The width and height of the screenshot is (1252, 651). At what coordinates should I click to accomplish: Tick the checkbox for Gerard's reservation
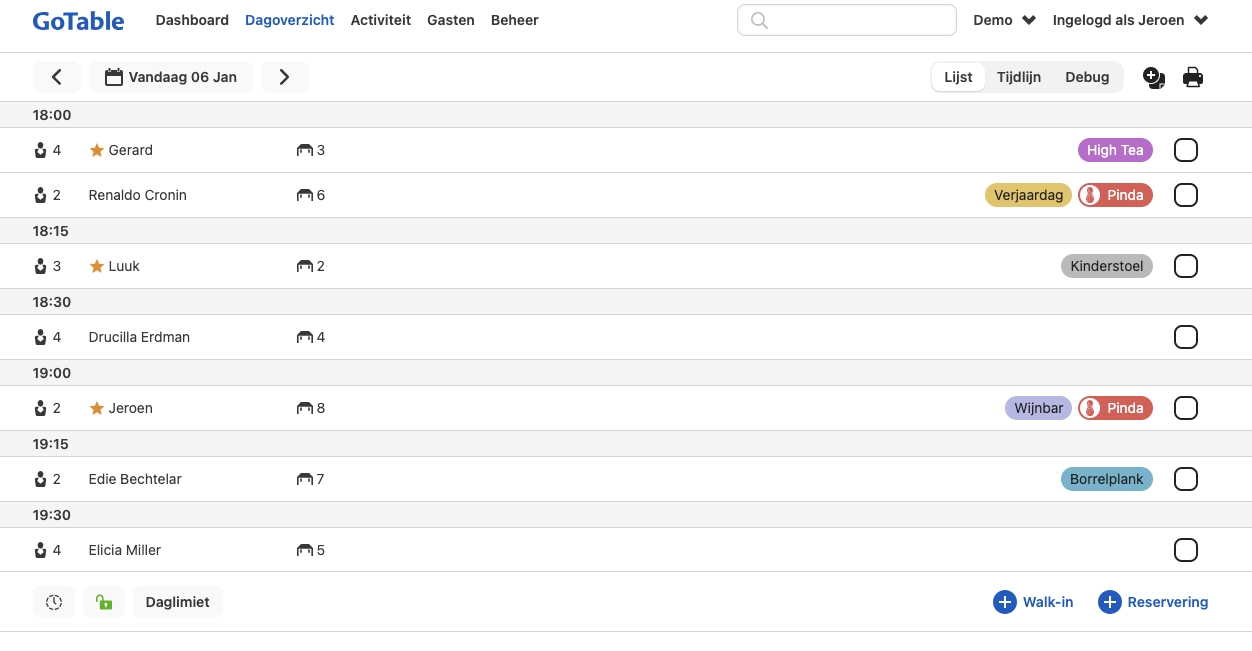pos(1185,150)
